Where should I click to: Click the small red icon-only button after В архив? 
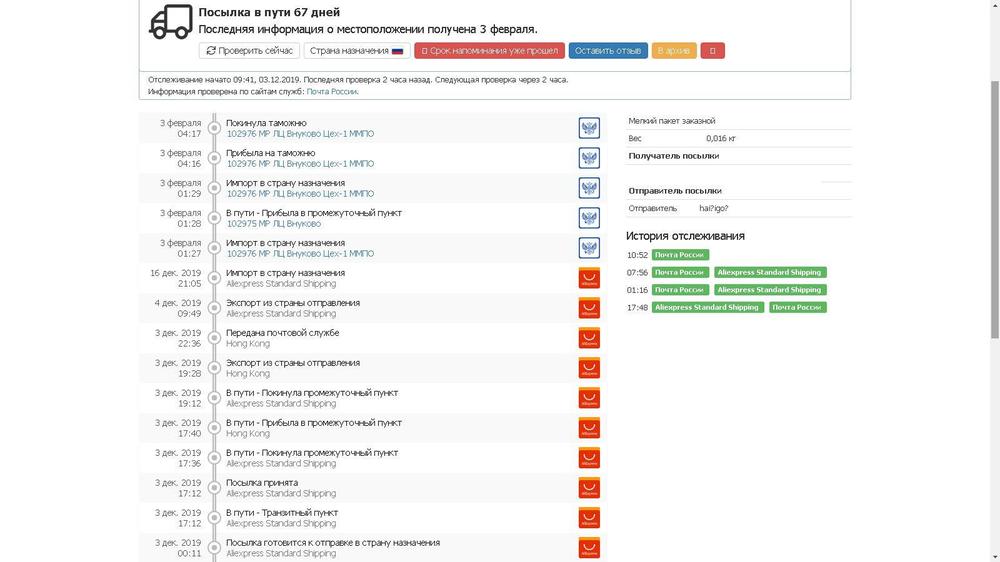pos(712,51)
